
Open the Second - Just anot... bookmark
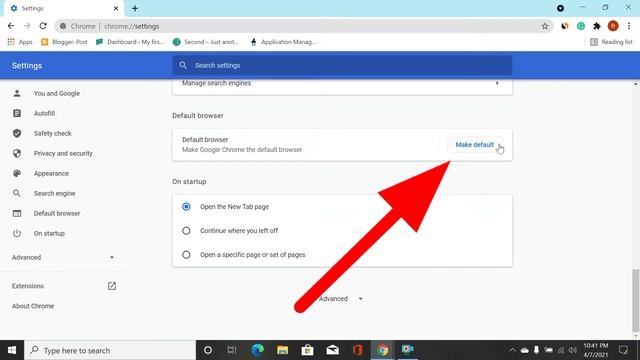pos(206,42)
